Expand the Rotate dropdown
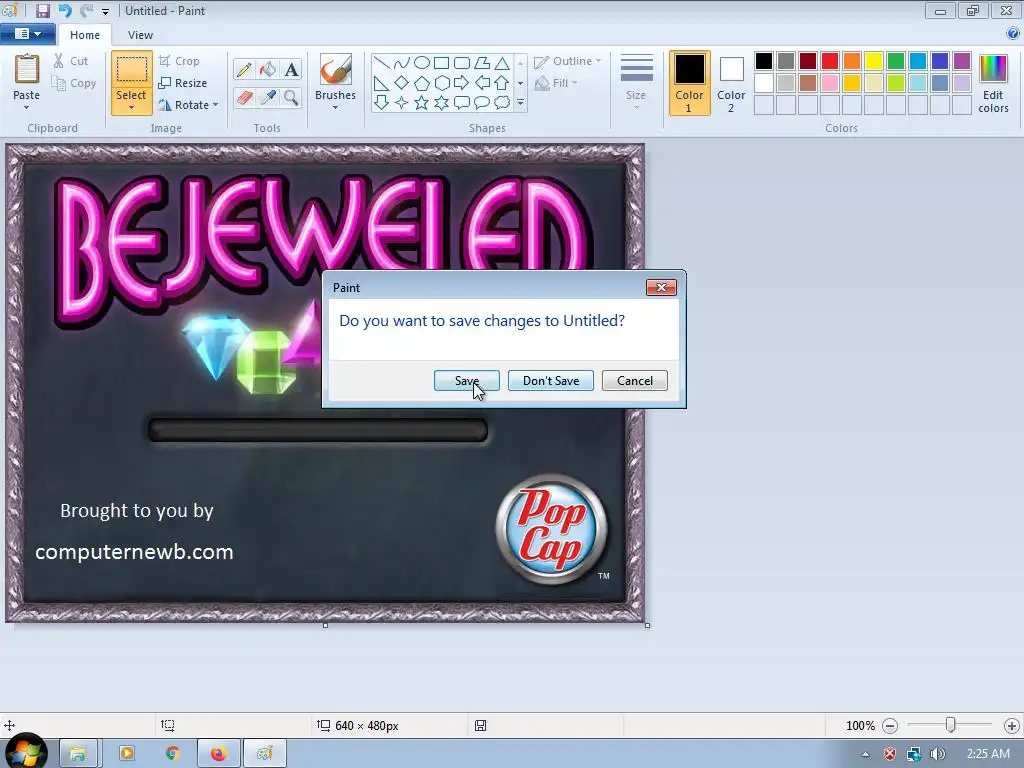1024x768 pixels. point(216,104)
